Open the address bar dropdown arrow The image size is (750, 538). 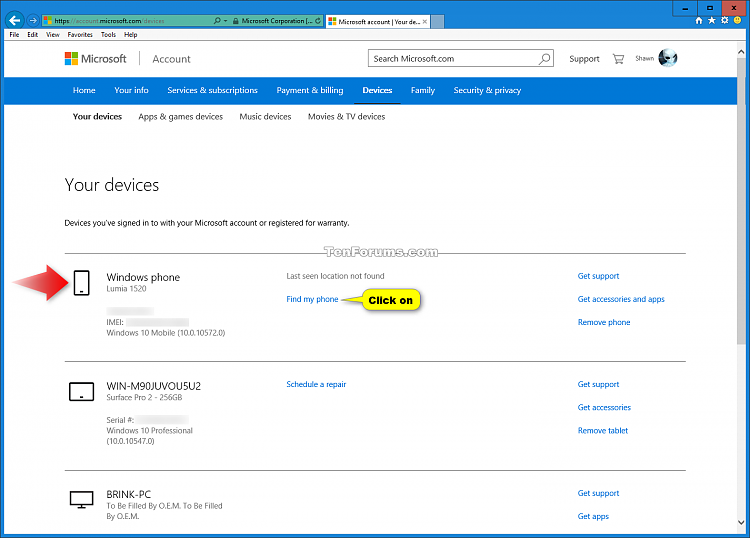tap(225, 21)
